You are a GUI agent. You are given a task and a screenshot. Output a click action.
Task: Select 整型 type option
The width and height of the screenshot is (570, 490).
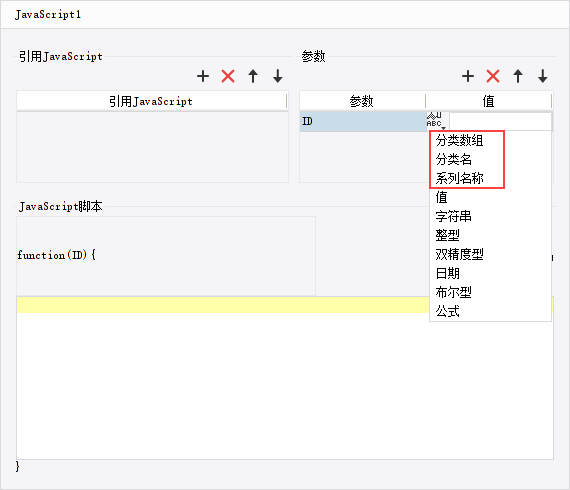pyautogui.click(x=447, y=235)
